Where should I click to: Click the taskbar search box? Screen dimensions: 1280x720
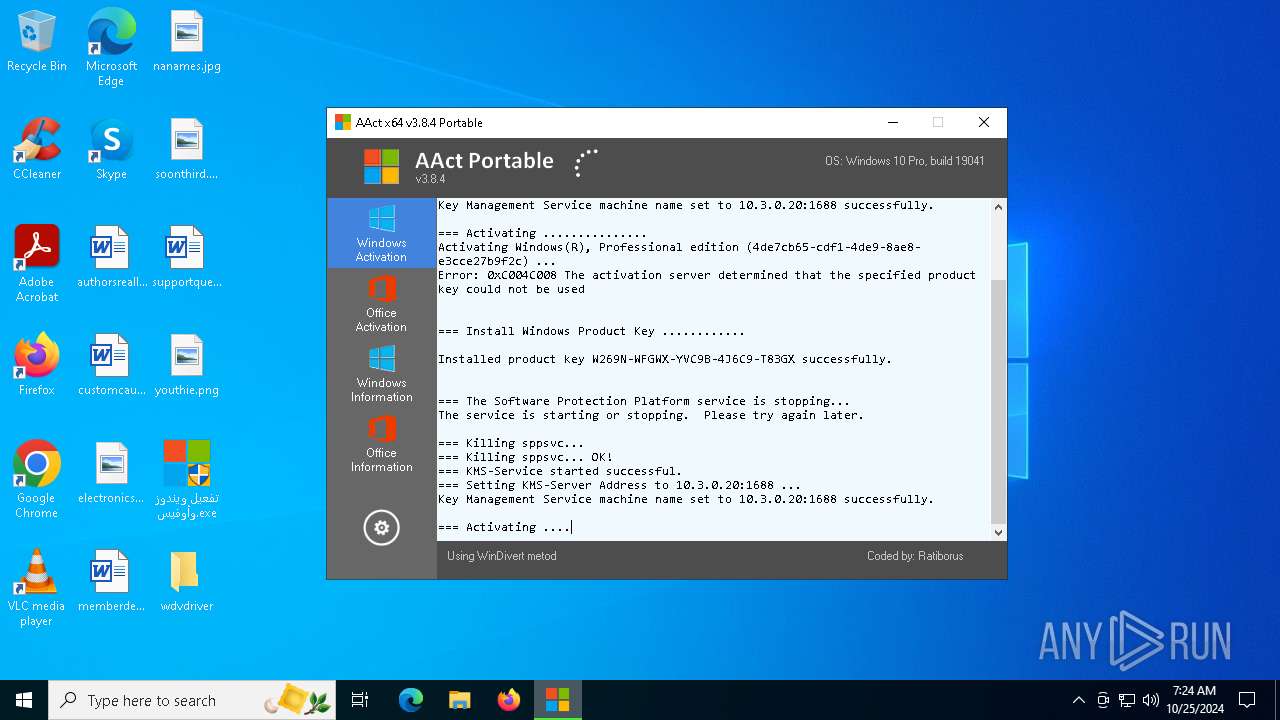(193, 700)
